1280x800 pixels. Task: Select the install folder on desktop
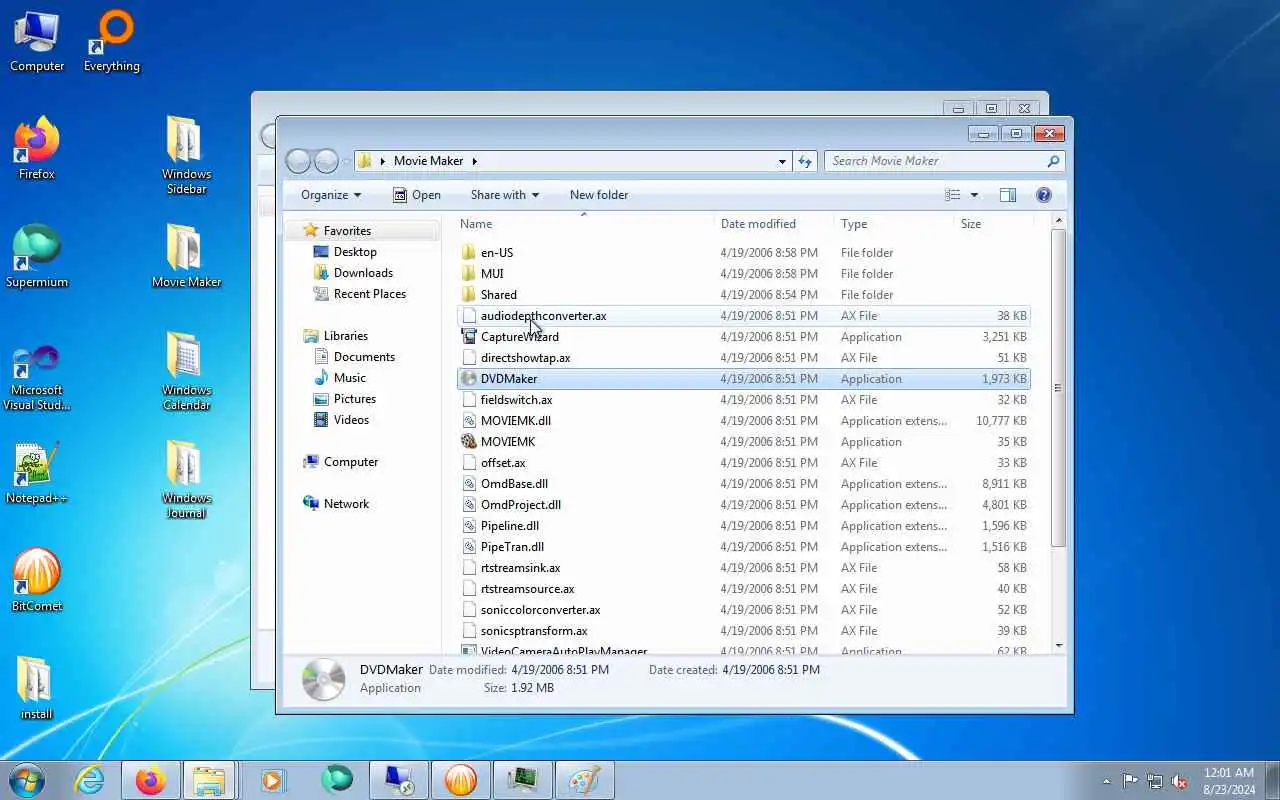tap(37, 690)
